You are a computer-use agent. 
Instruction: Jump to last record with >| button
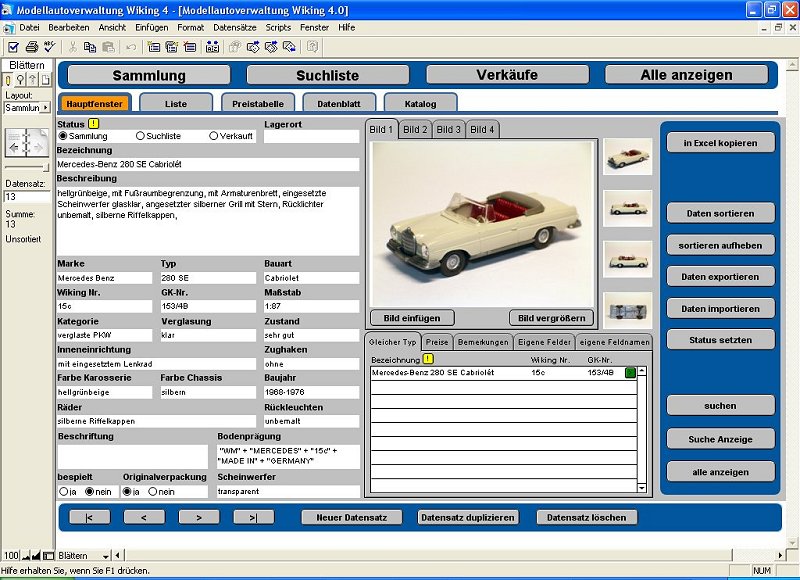254,517
